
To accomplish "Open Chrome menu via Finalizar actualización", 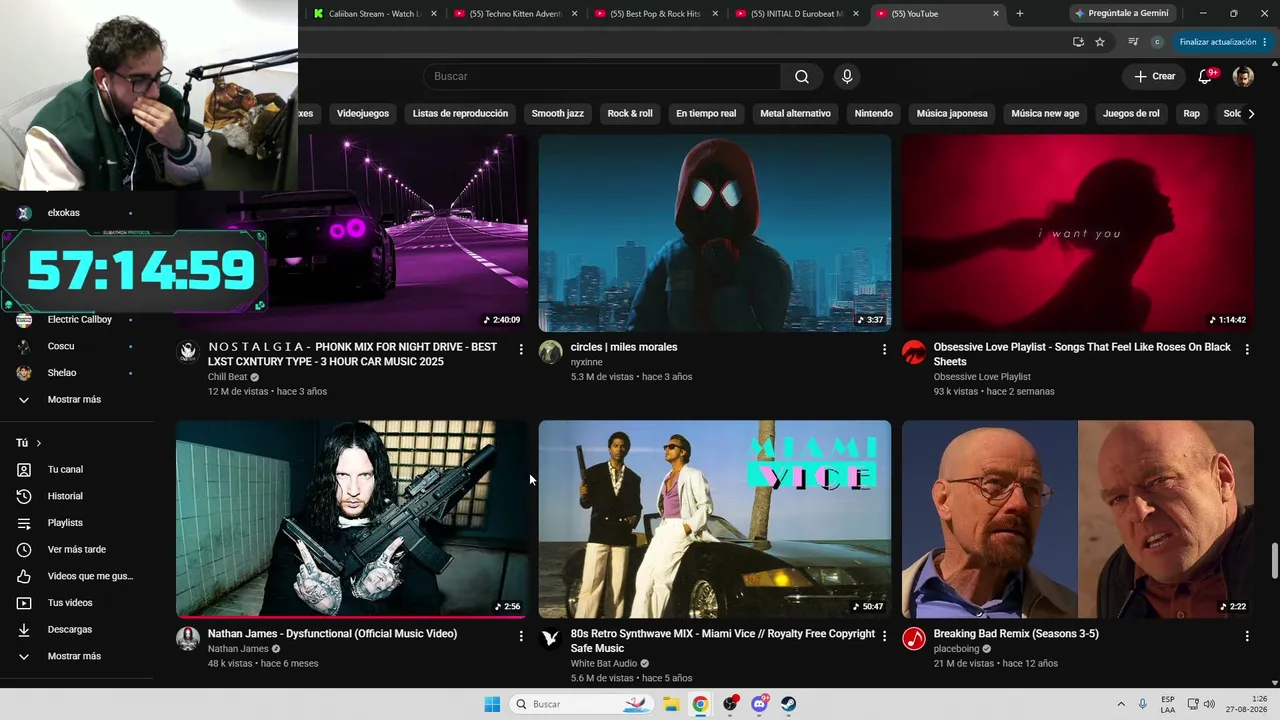I will click(x=1222, y=42).
